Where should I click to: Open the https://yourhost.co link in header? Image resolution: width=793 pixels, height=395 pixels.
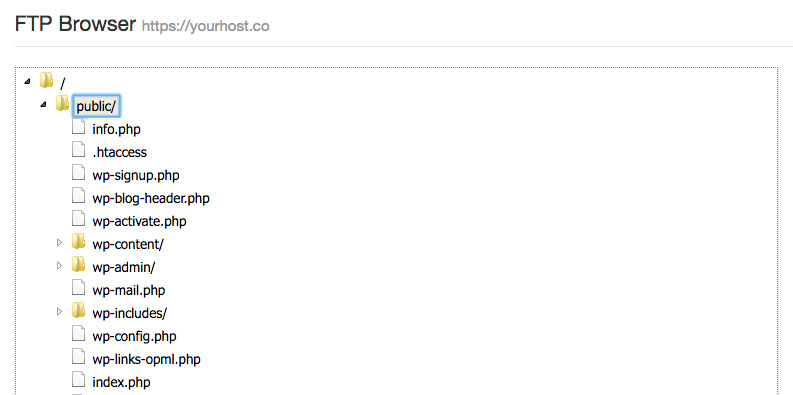click(x=205, y=26)
